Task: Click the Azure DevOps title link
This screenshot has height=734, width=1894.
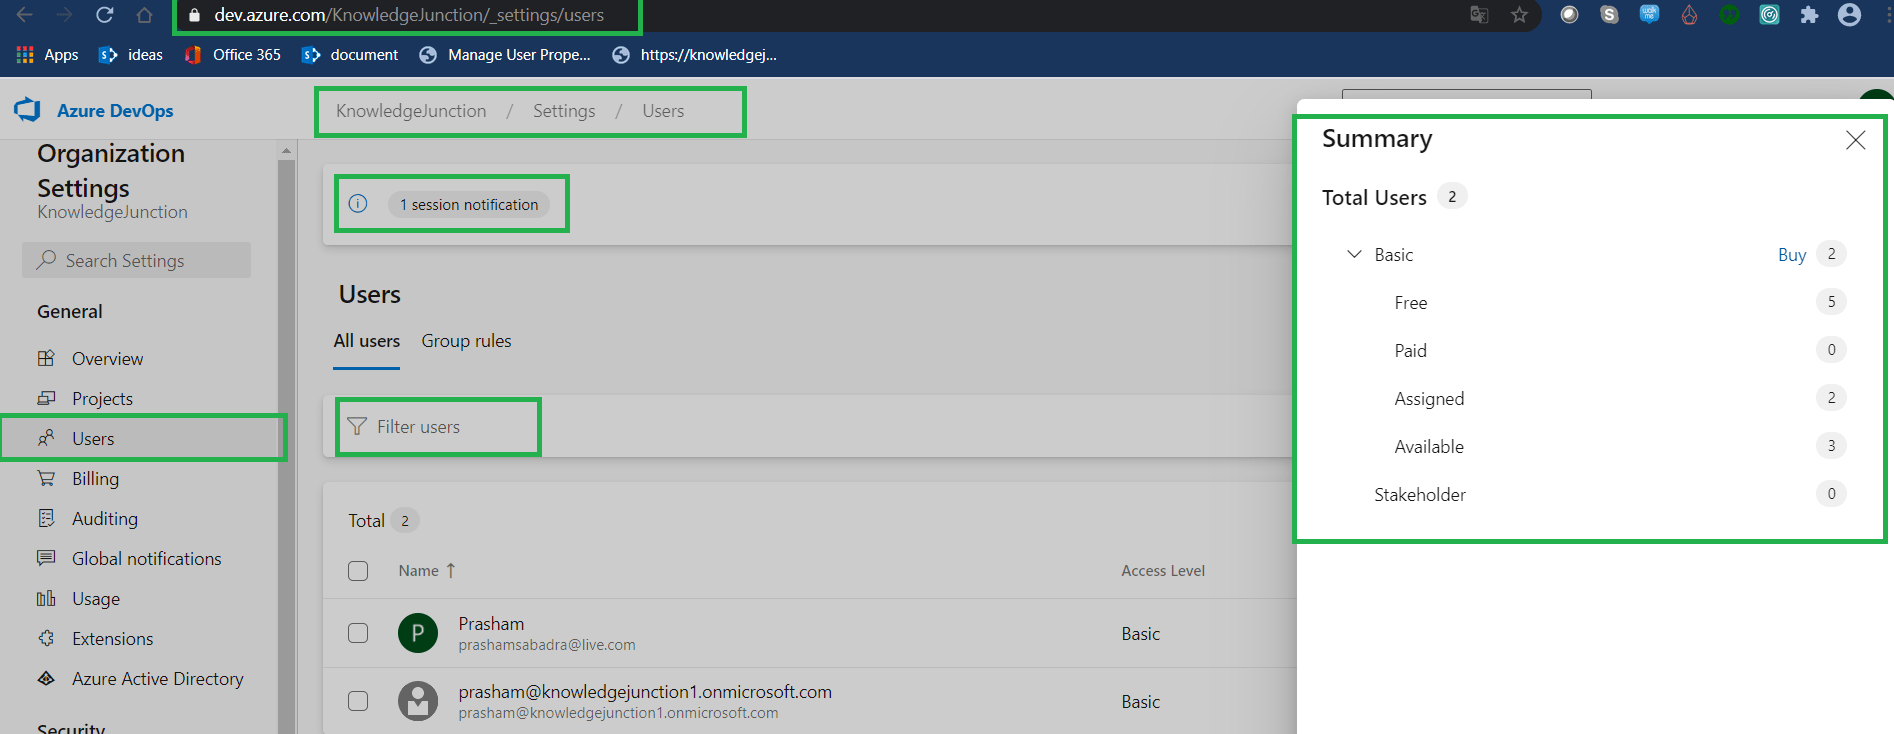Action: pos(115,111)
